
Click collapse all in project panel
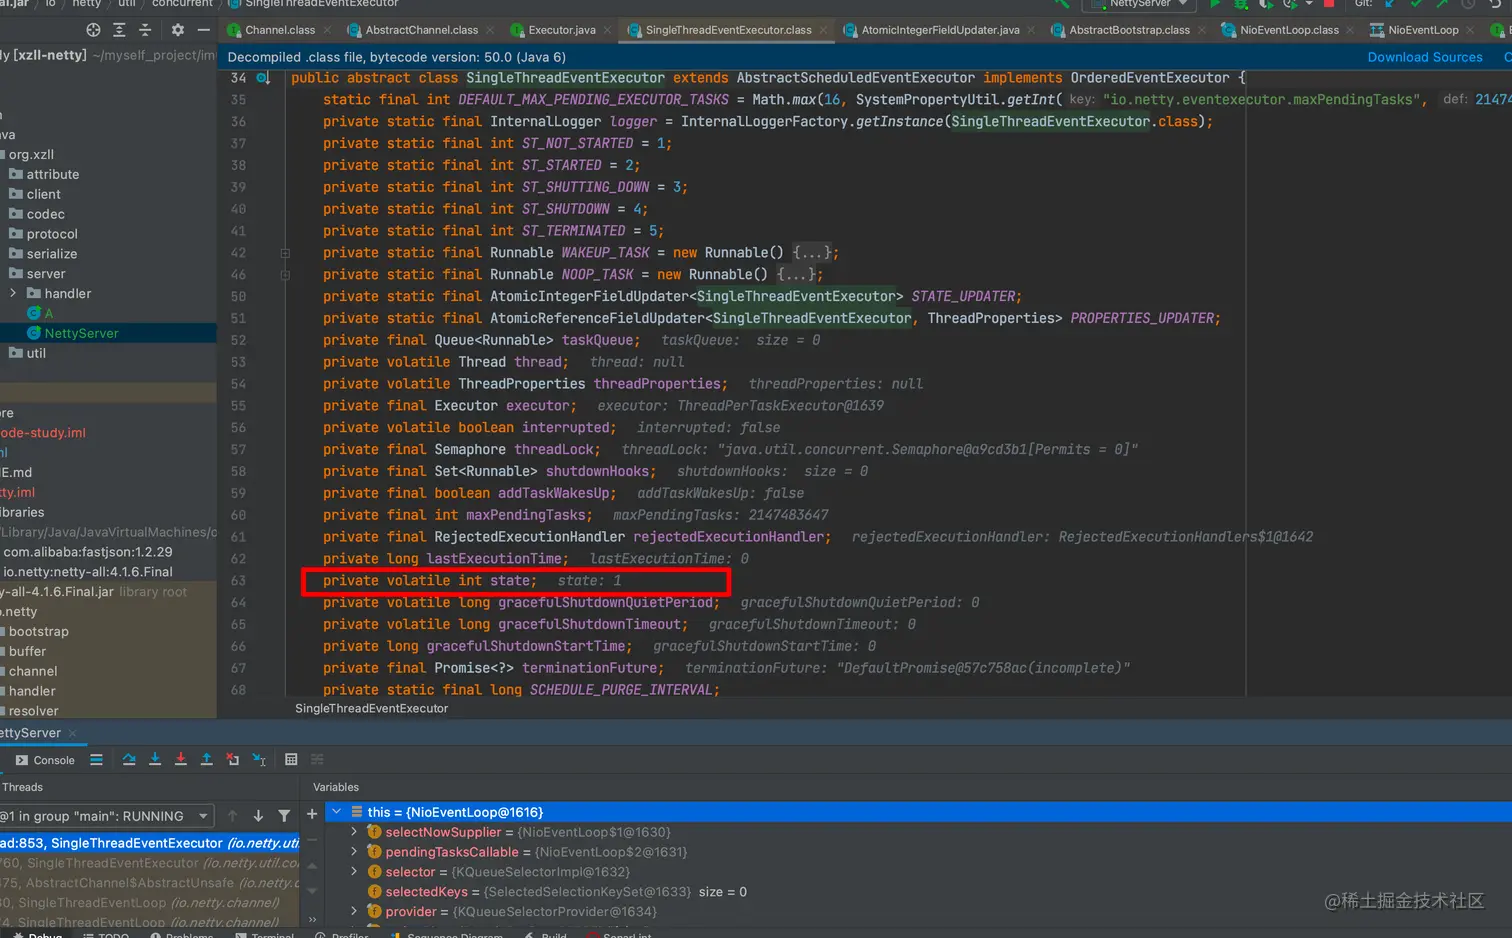(145, 30)
